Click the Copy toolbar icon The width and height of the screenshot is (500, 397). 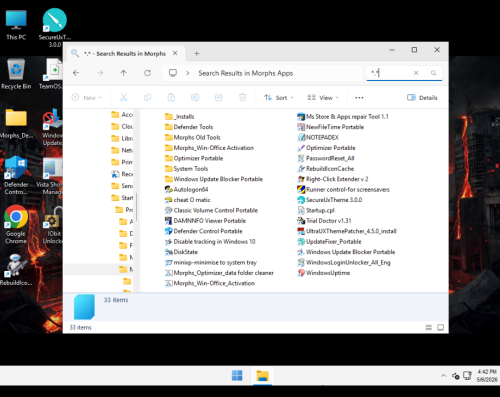[147, 97]
